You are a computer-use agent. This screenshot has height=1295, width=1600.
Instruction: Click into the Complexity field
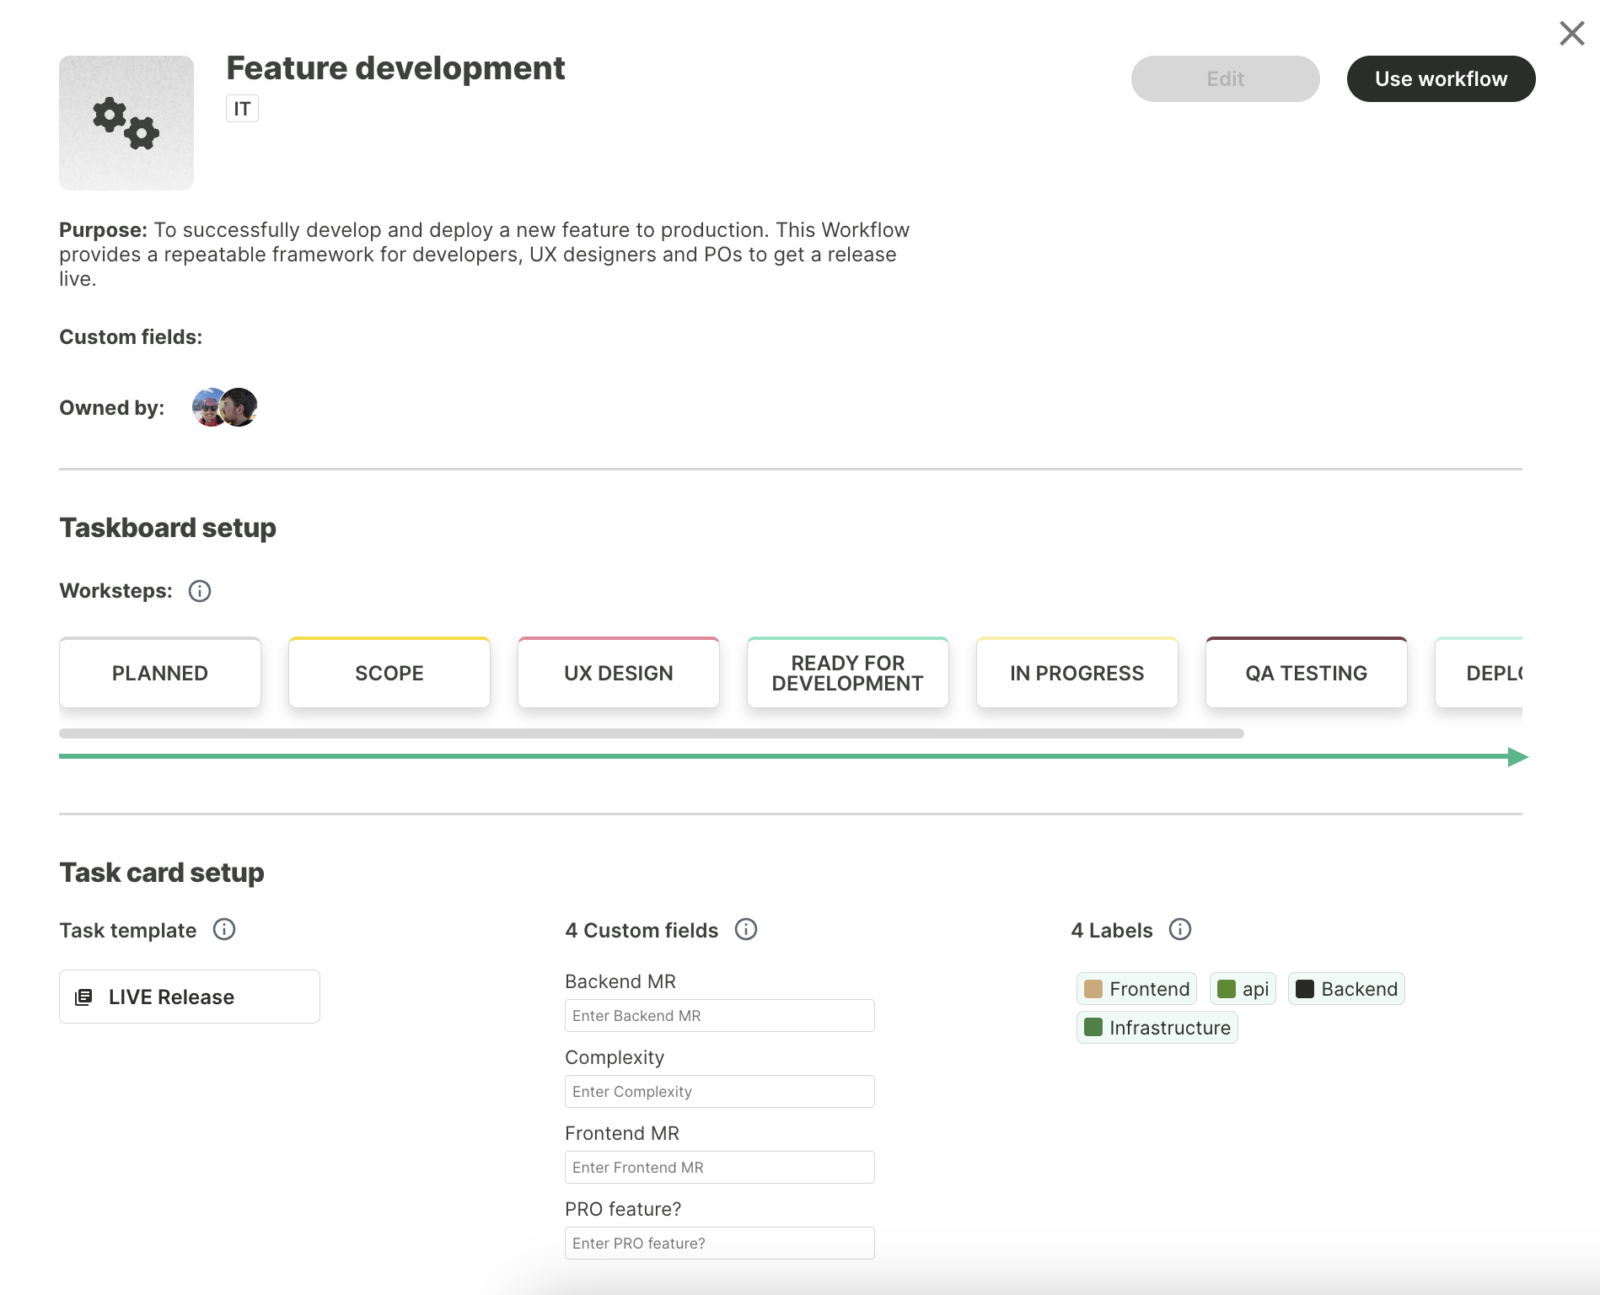point(719,1092)
